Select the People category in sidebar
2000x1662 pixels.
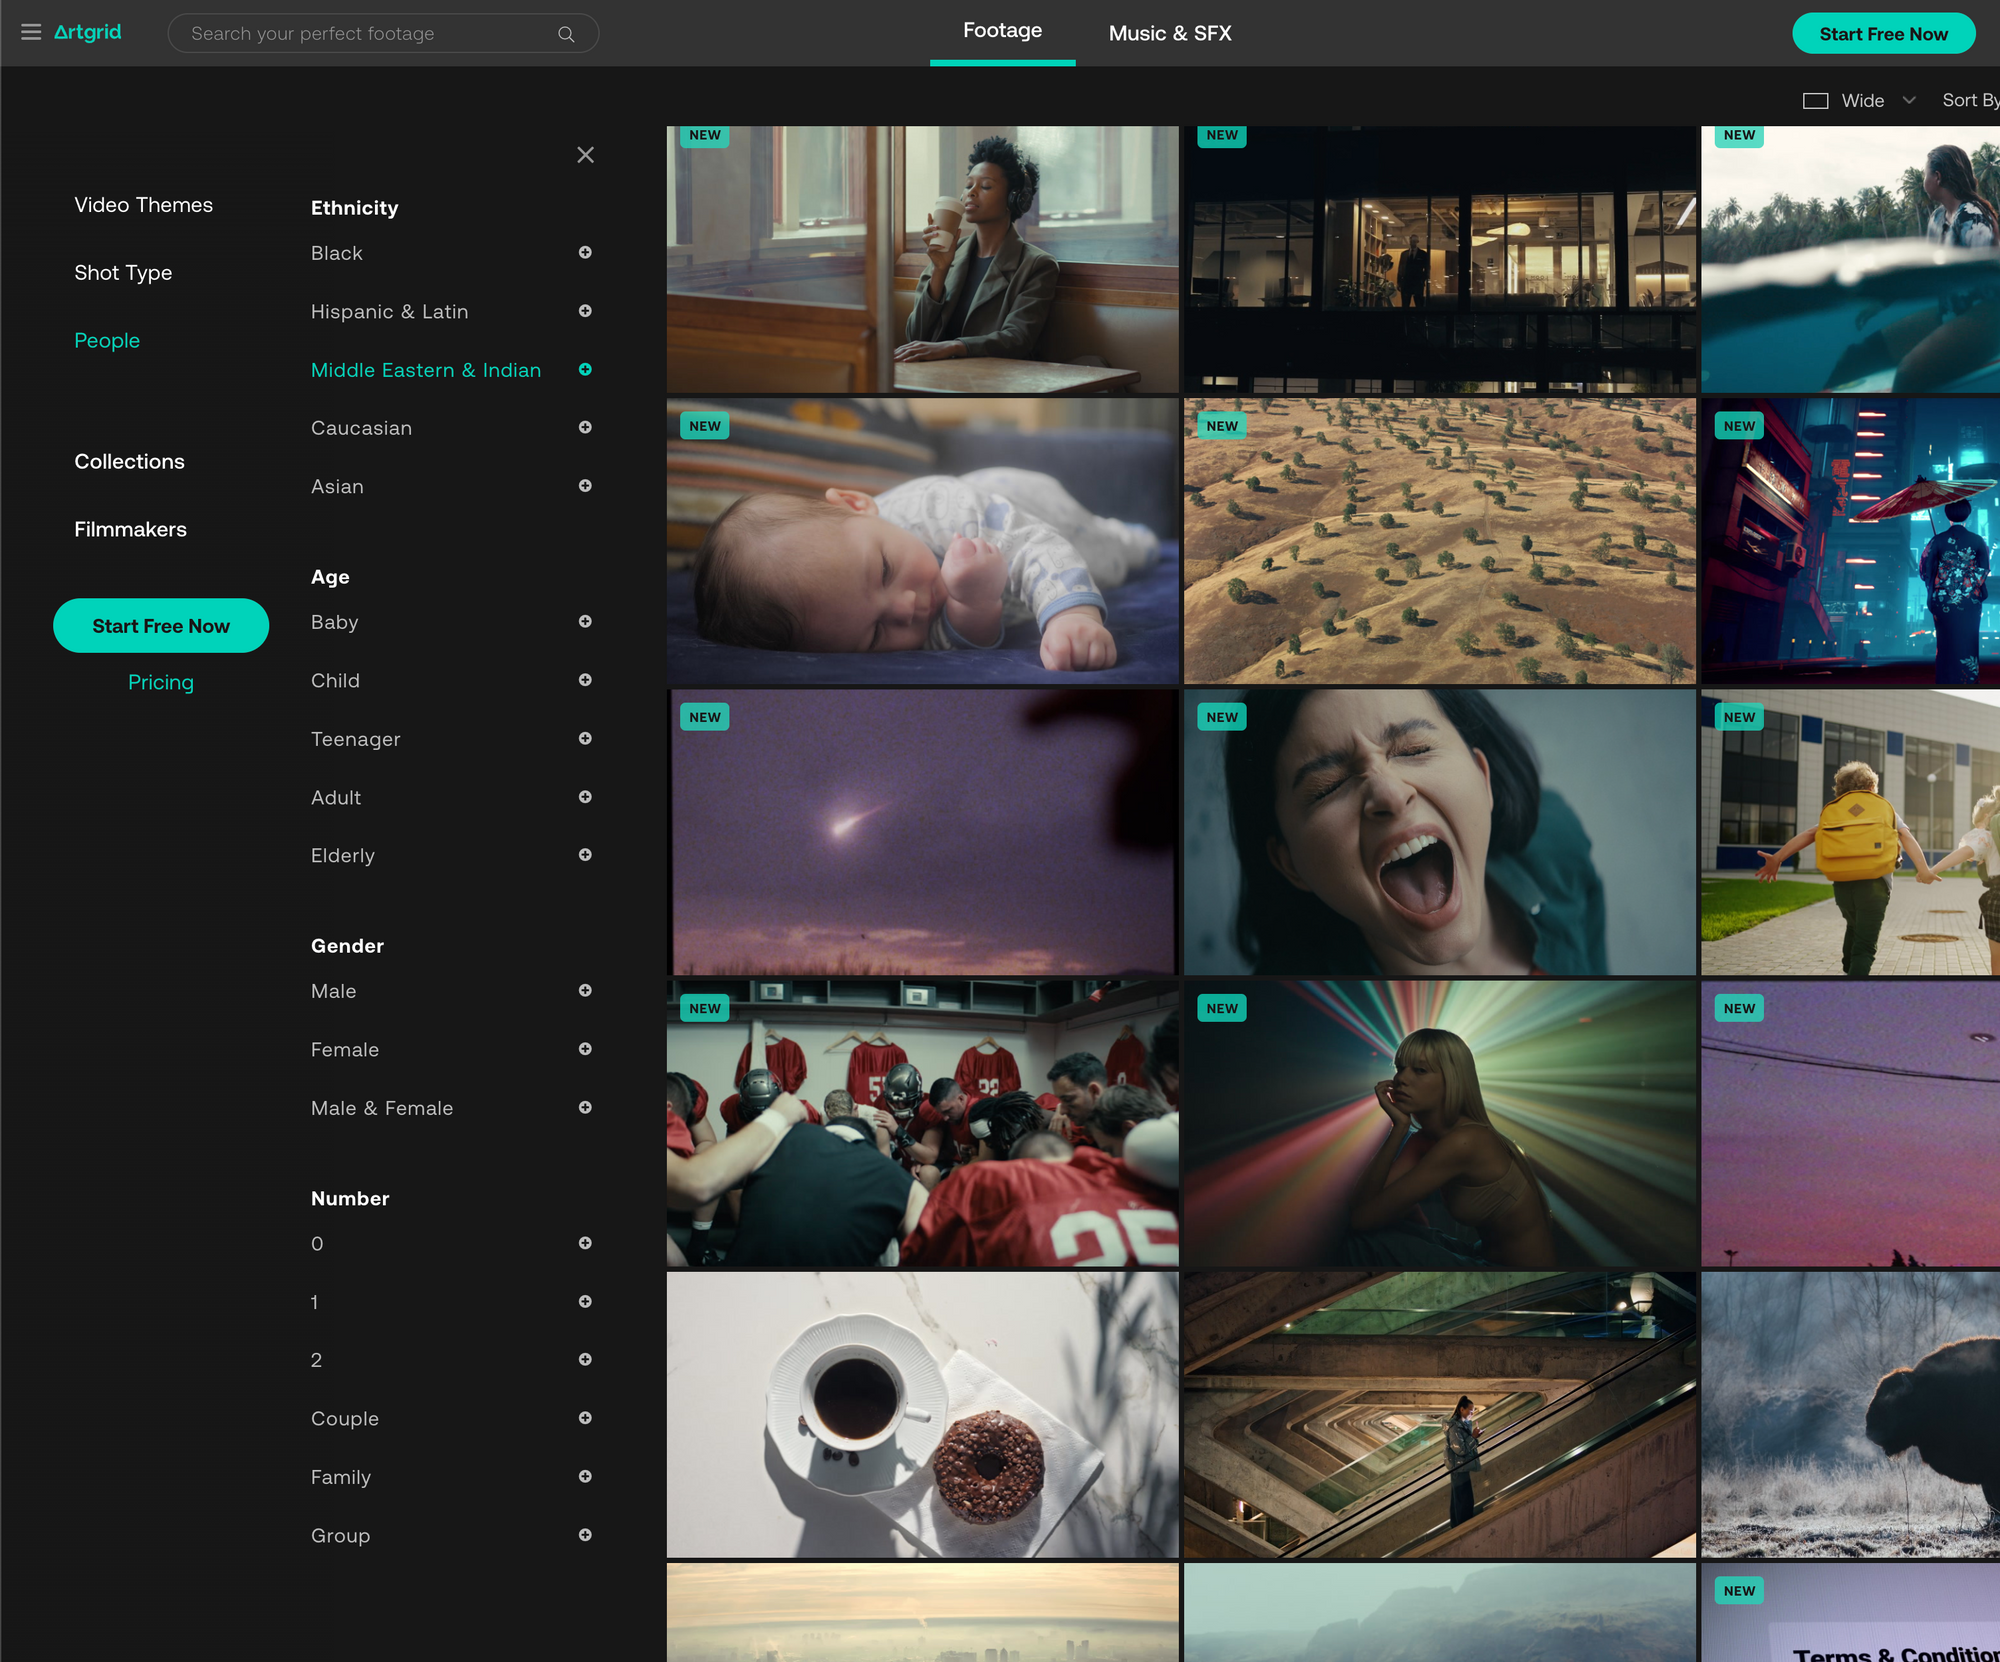click(106, 339)
